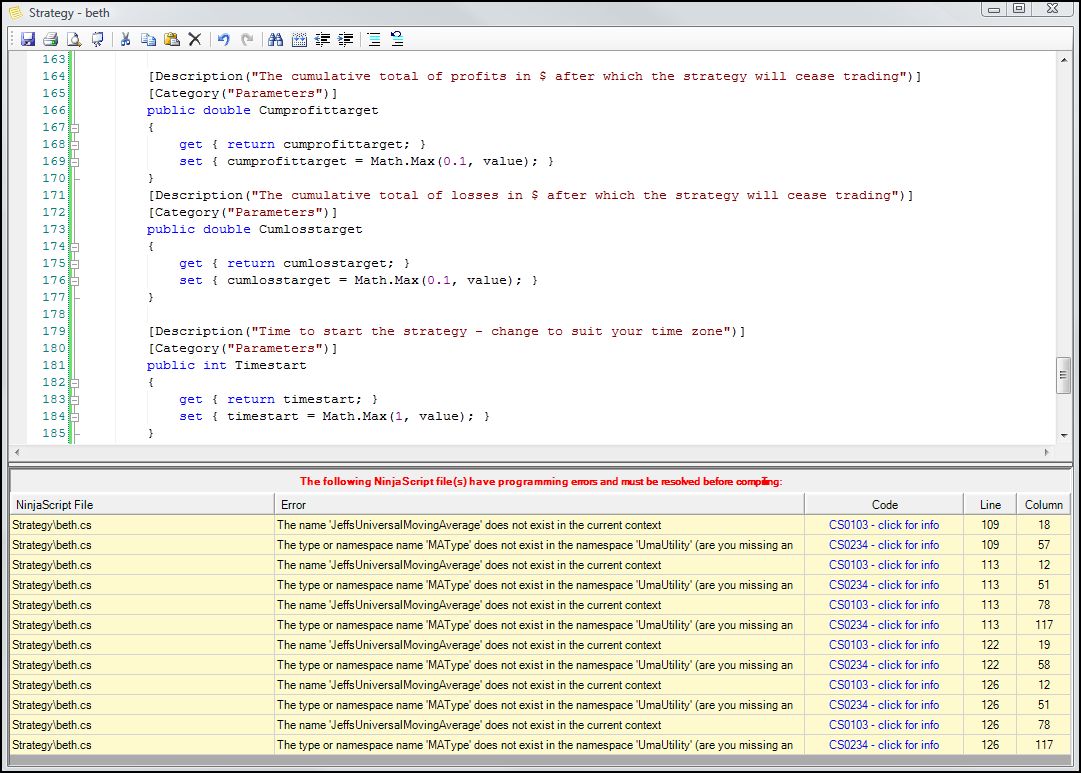Click the scroll down arrow of code editor
Screen dimensions: 1081x773
click(x=1064, y=435)
